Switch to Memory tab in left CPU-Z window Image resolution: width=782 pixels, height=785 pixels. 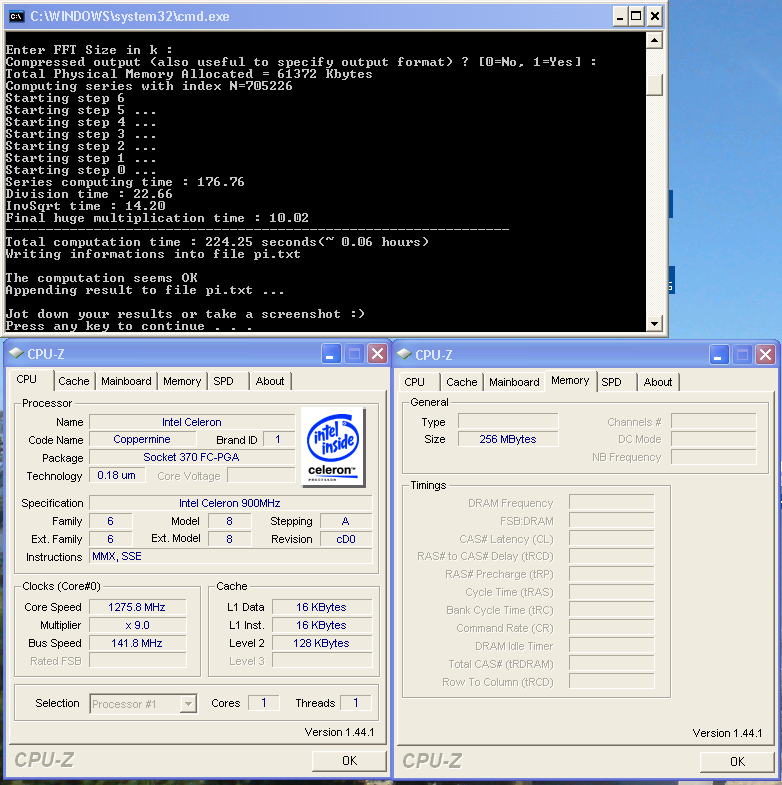point(182,381)
